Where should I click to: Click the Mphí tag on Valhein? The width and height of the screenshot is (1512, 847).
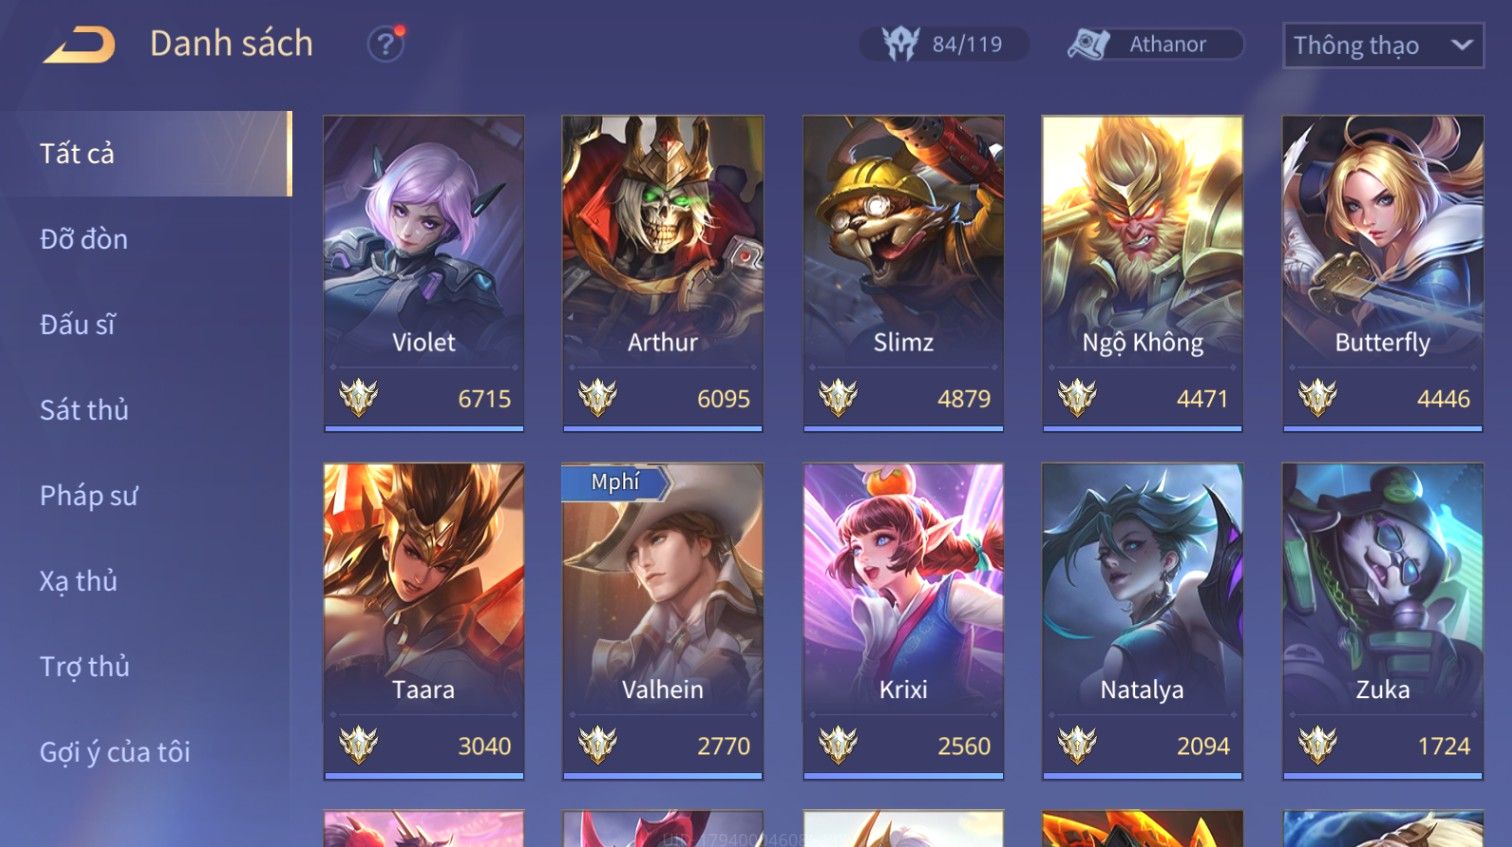point(614,482)
